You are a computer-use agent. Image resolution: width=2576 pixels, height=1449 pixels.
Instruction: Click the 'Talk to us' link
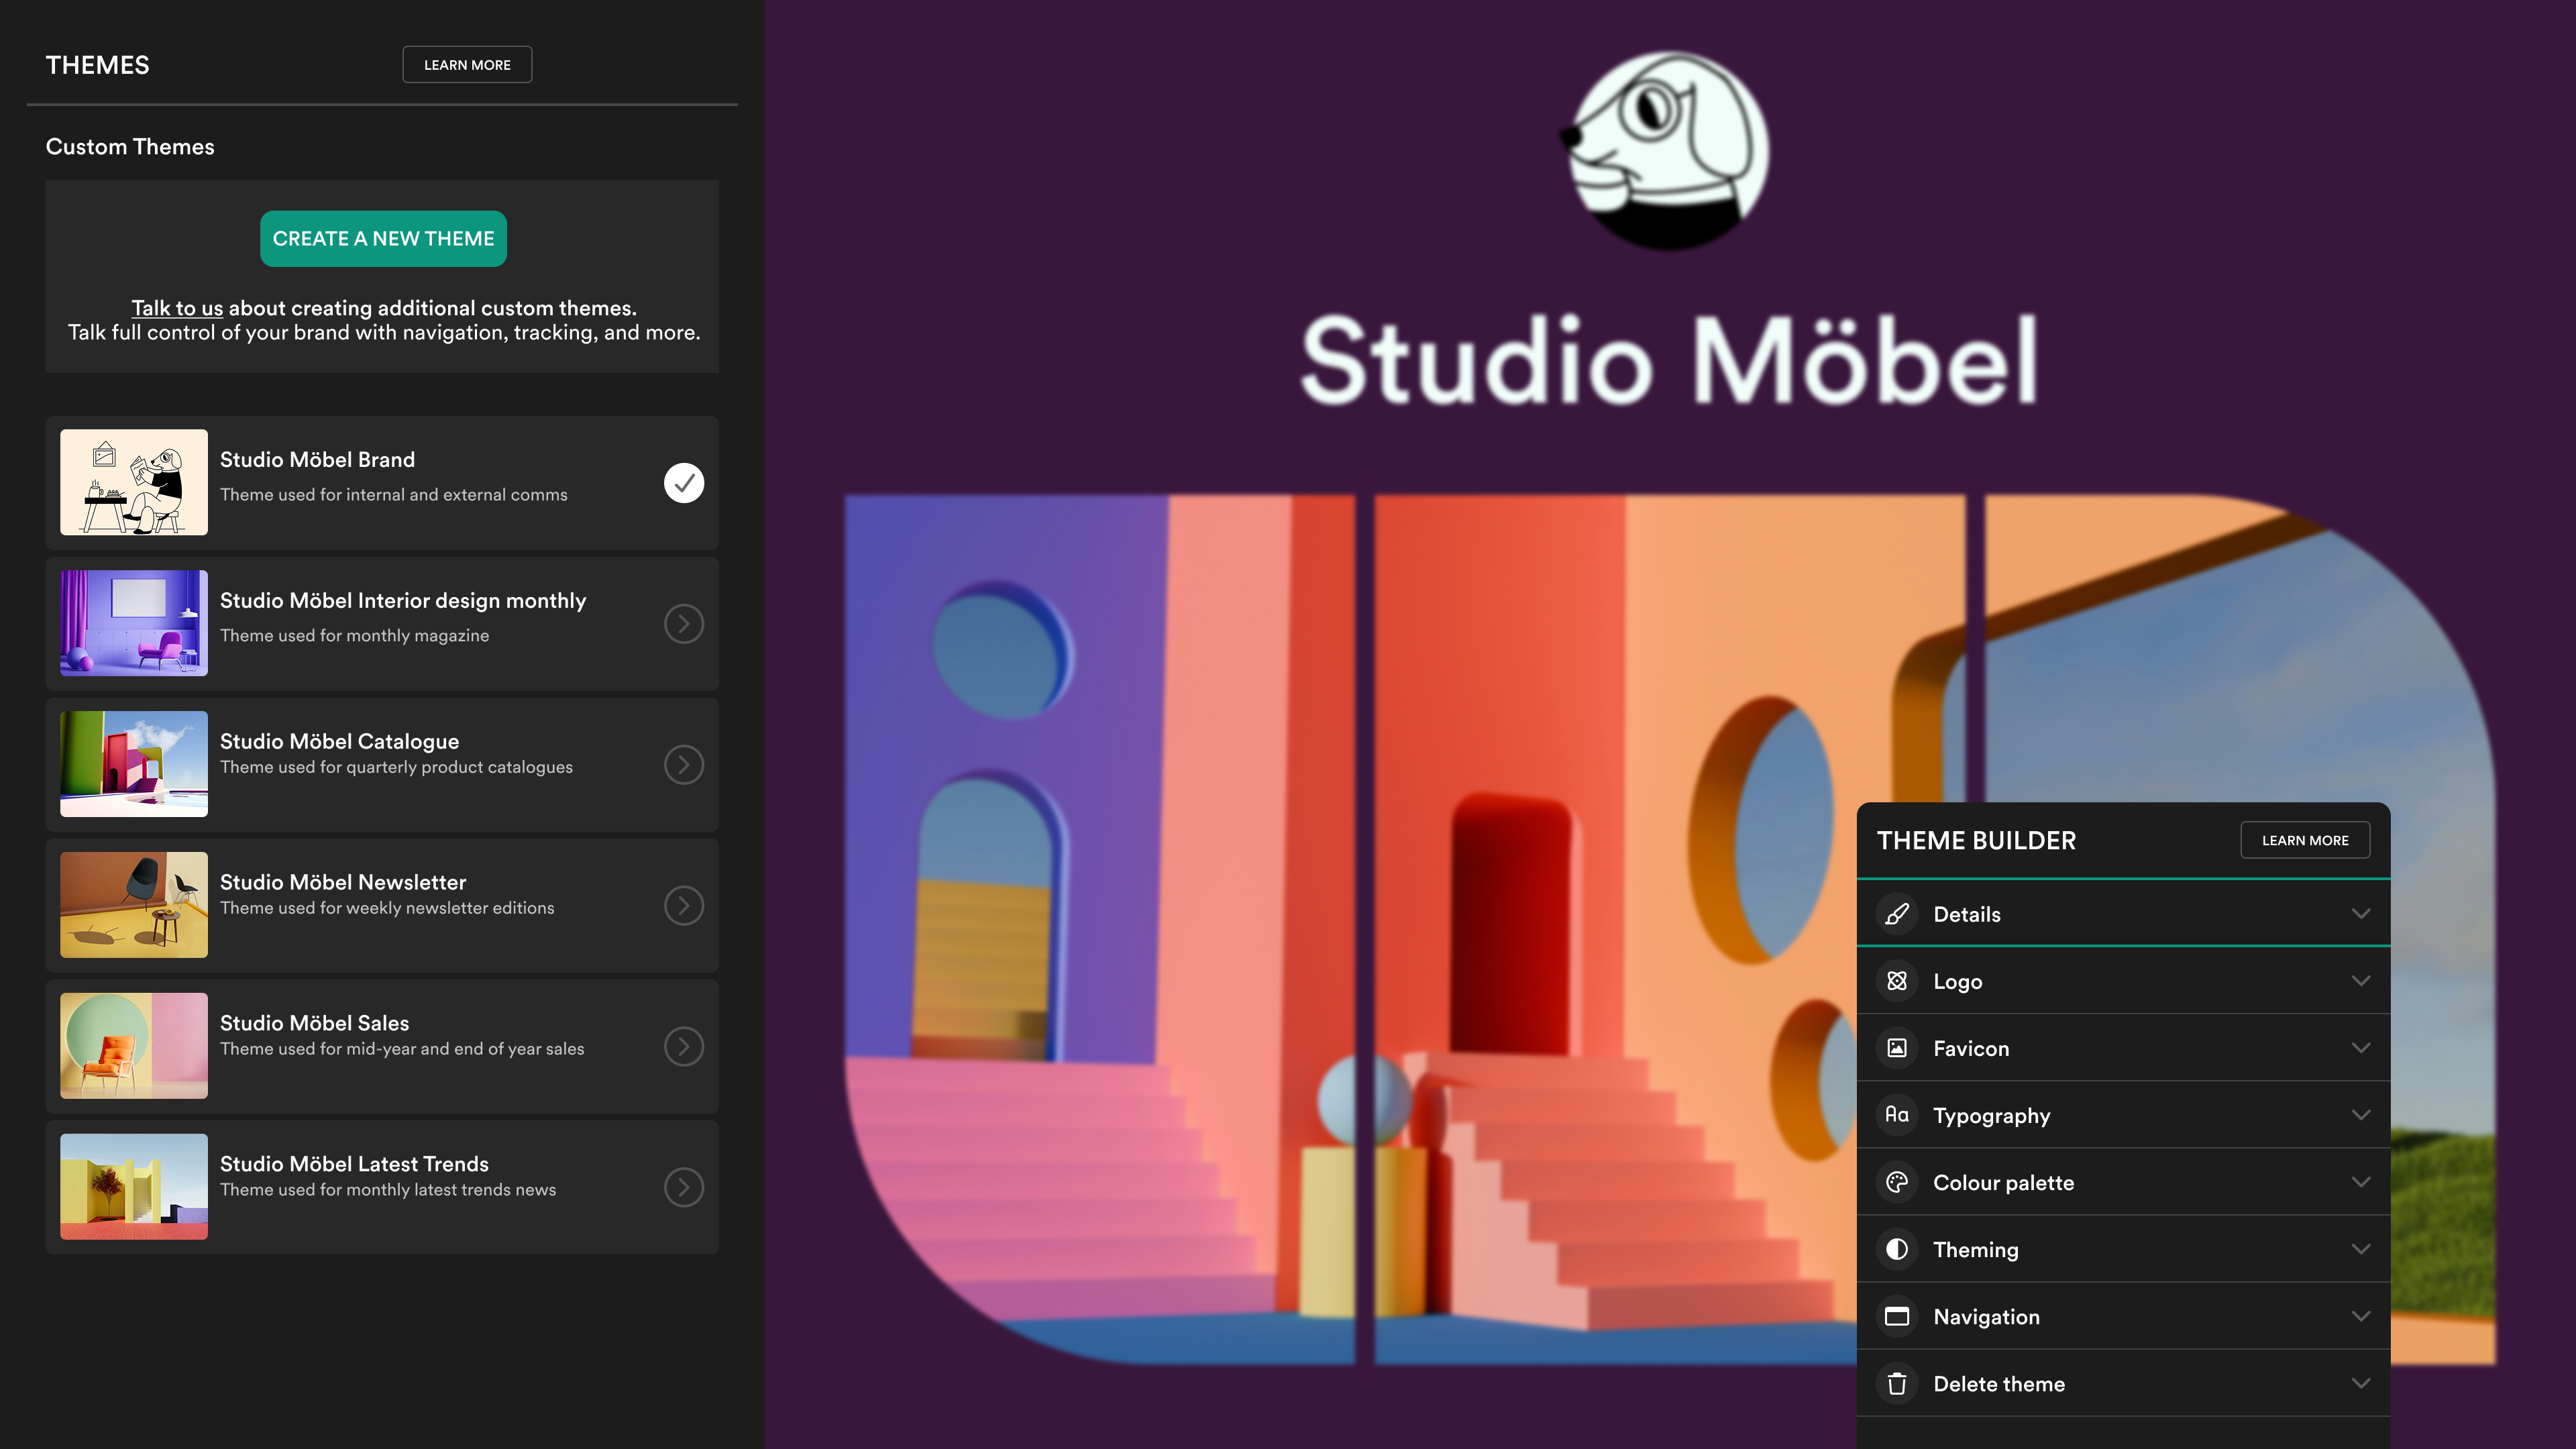click(x=177, y=308)
